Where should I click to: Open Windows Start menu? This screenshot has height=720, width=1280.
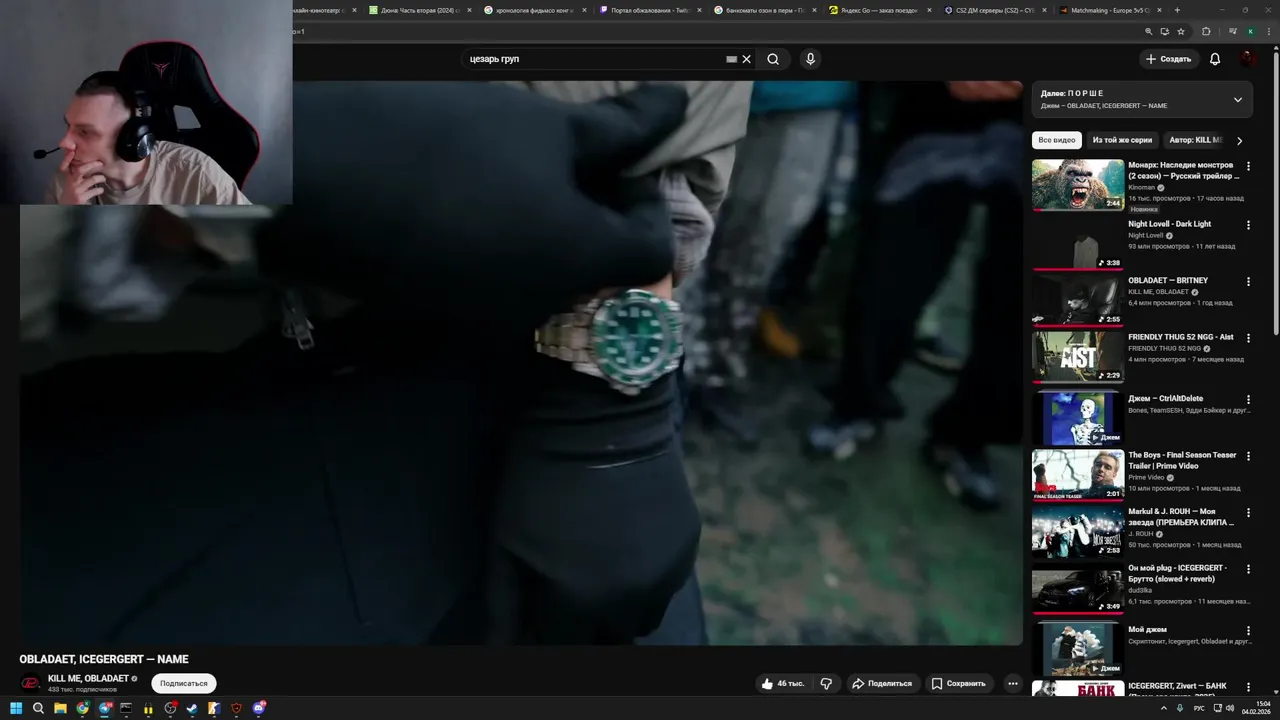[14, 708]
